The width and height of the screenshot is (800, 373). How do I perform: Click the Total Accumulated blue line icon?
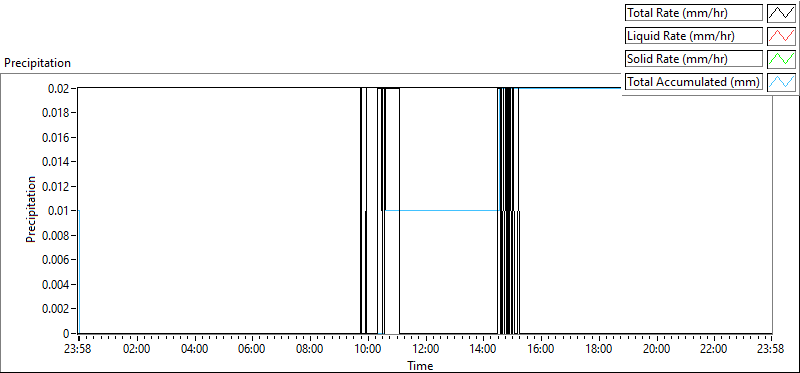[x=781, y=82]
